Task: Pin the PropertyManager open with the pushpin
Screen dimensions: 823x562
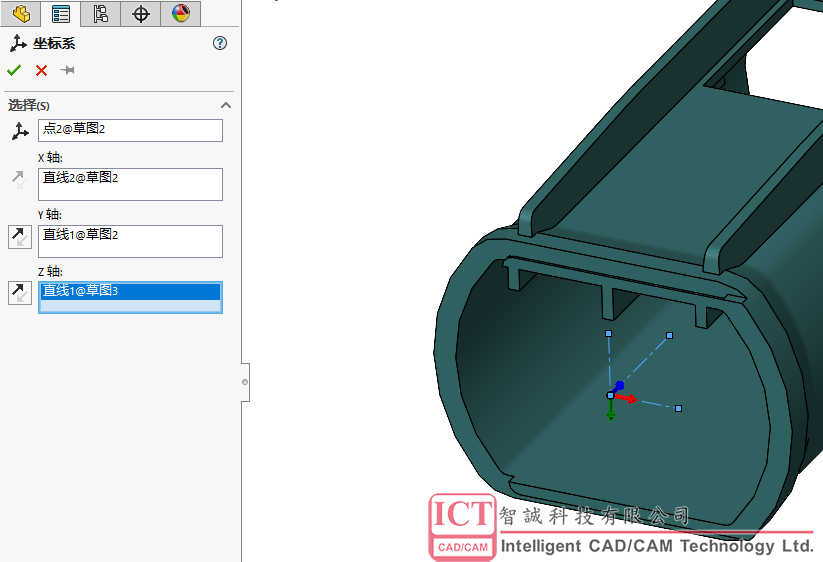Action: pos(68,70)
